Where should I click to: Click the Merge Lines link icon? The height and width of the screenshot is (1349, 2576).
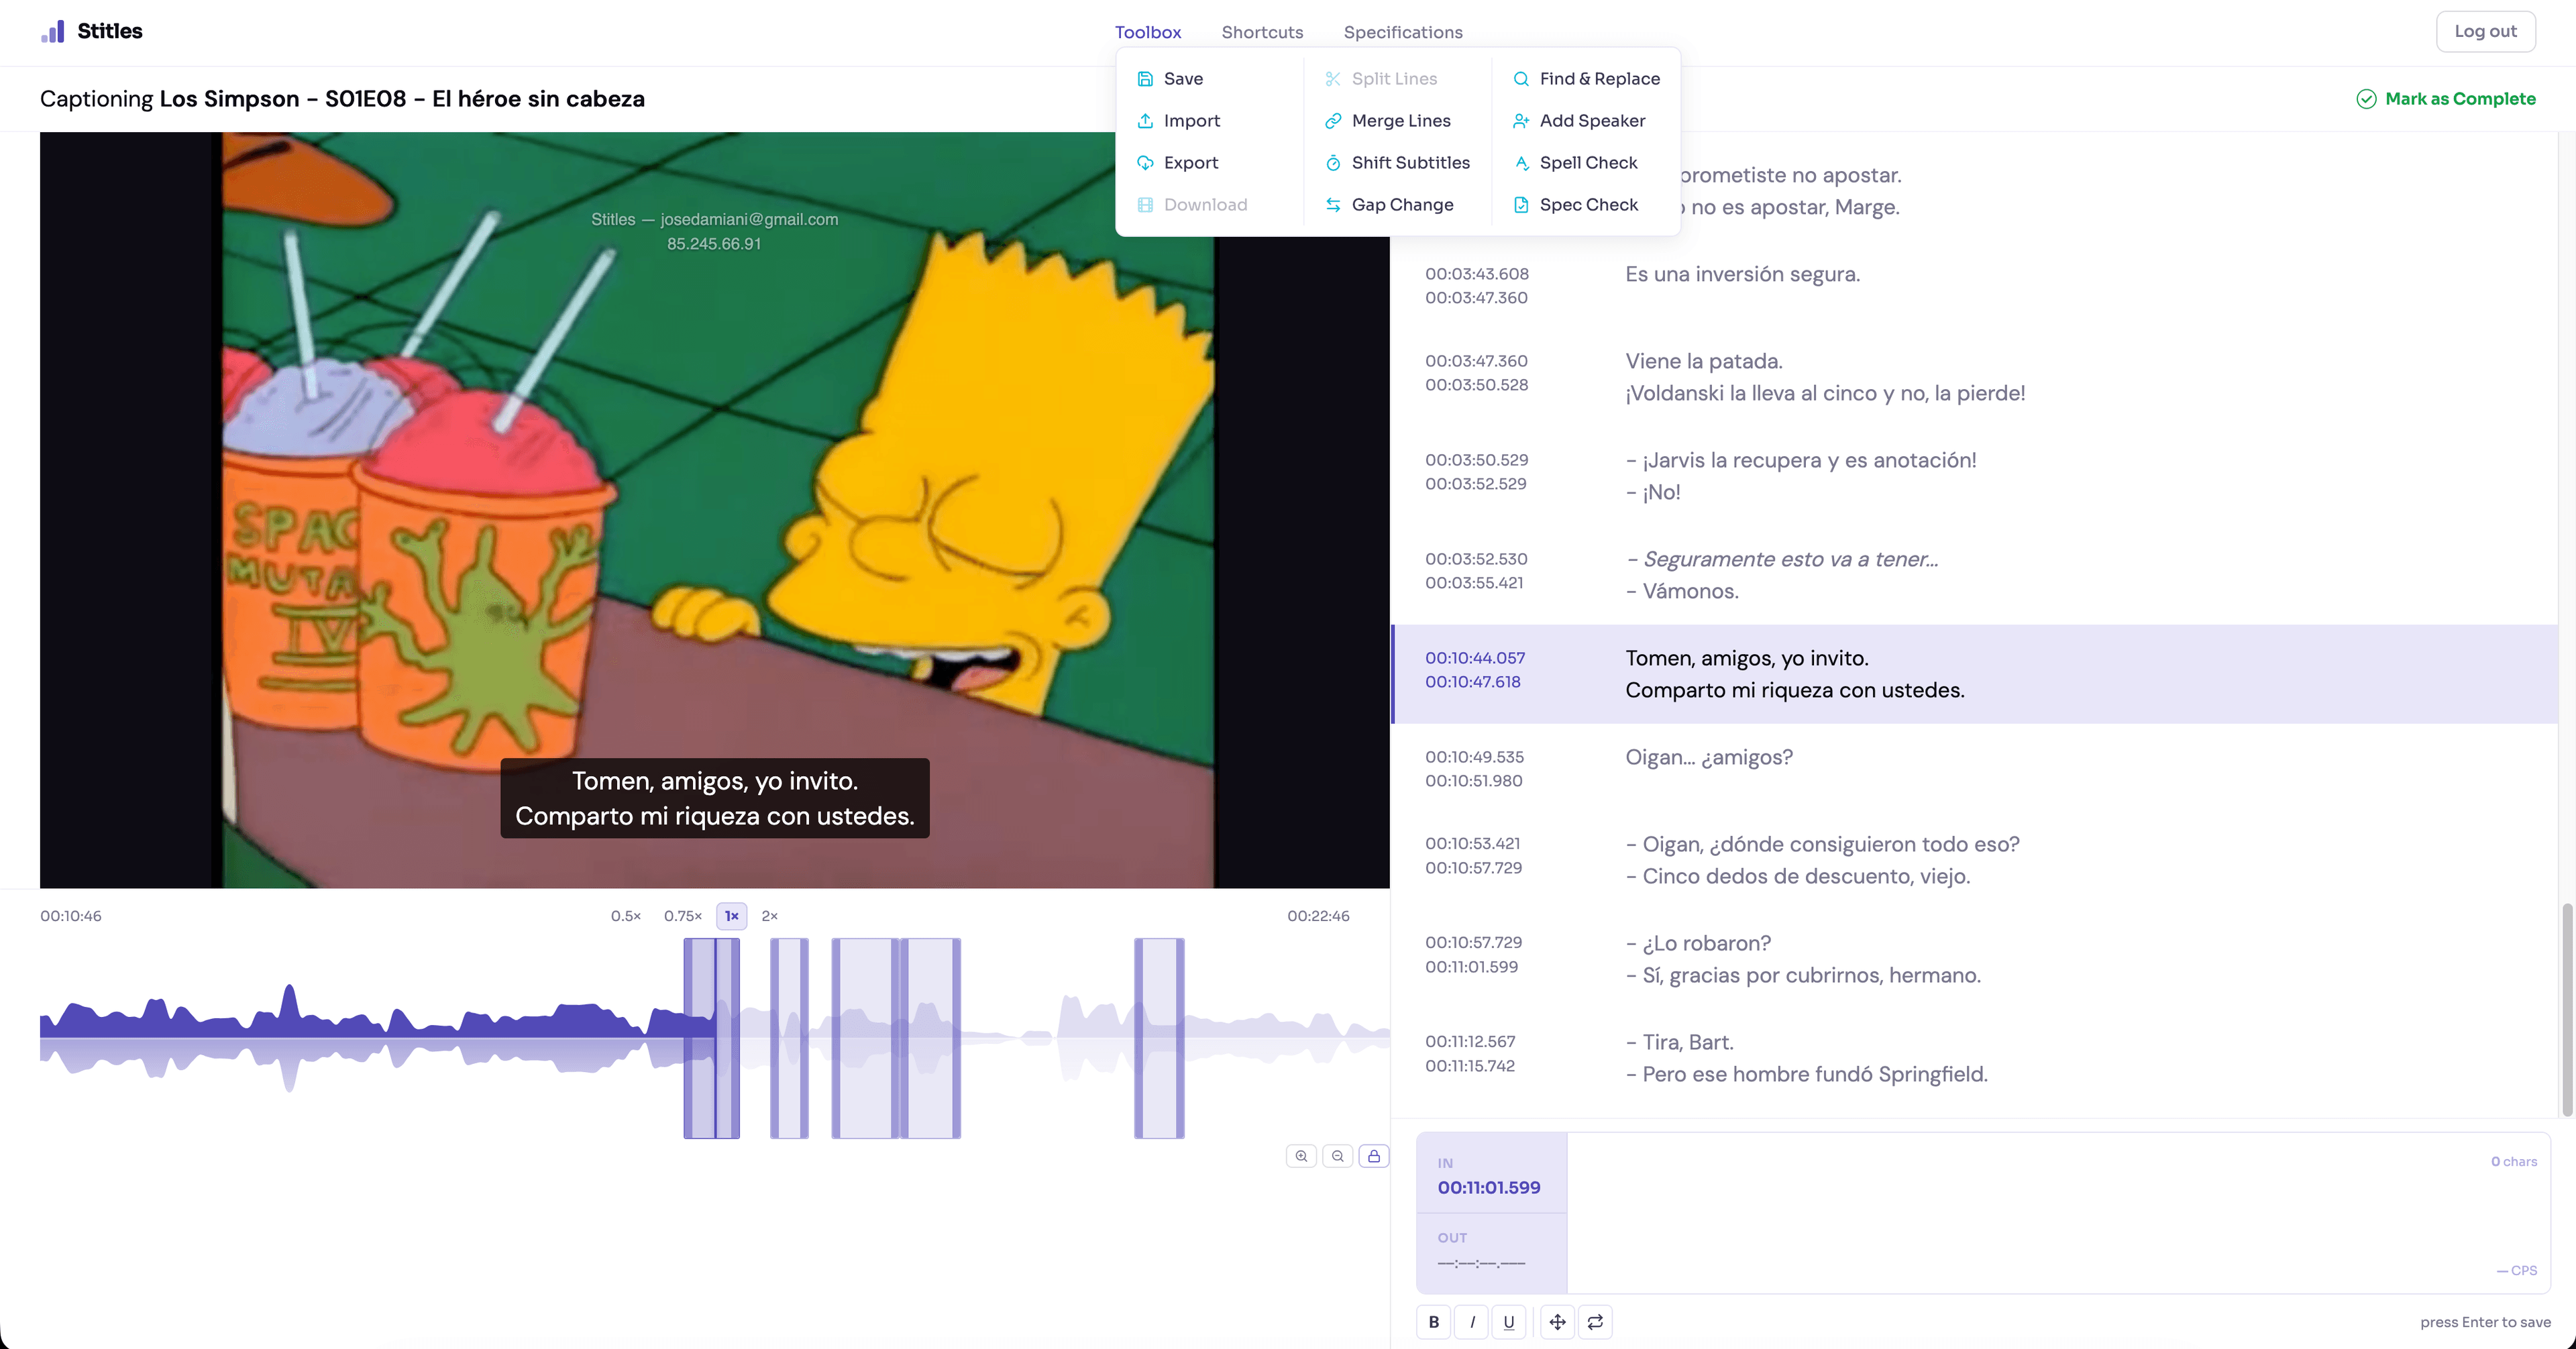tap(1333, 121)
